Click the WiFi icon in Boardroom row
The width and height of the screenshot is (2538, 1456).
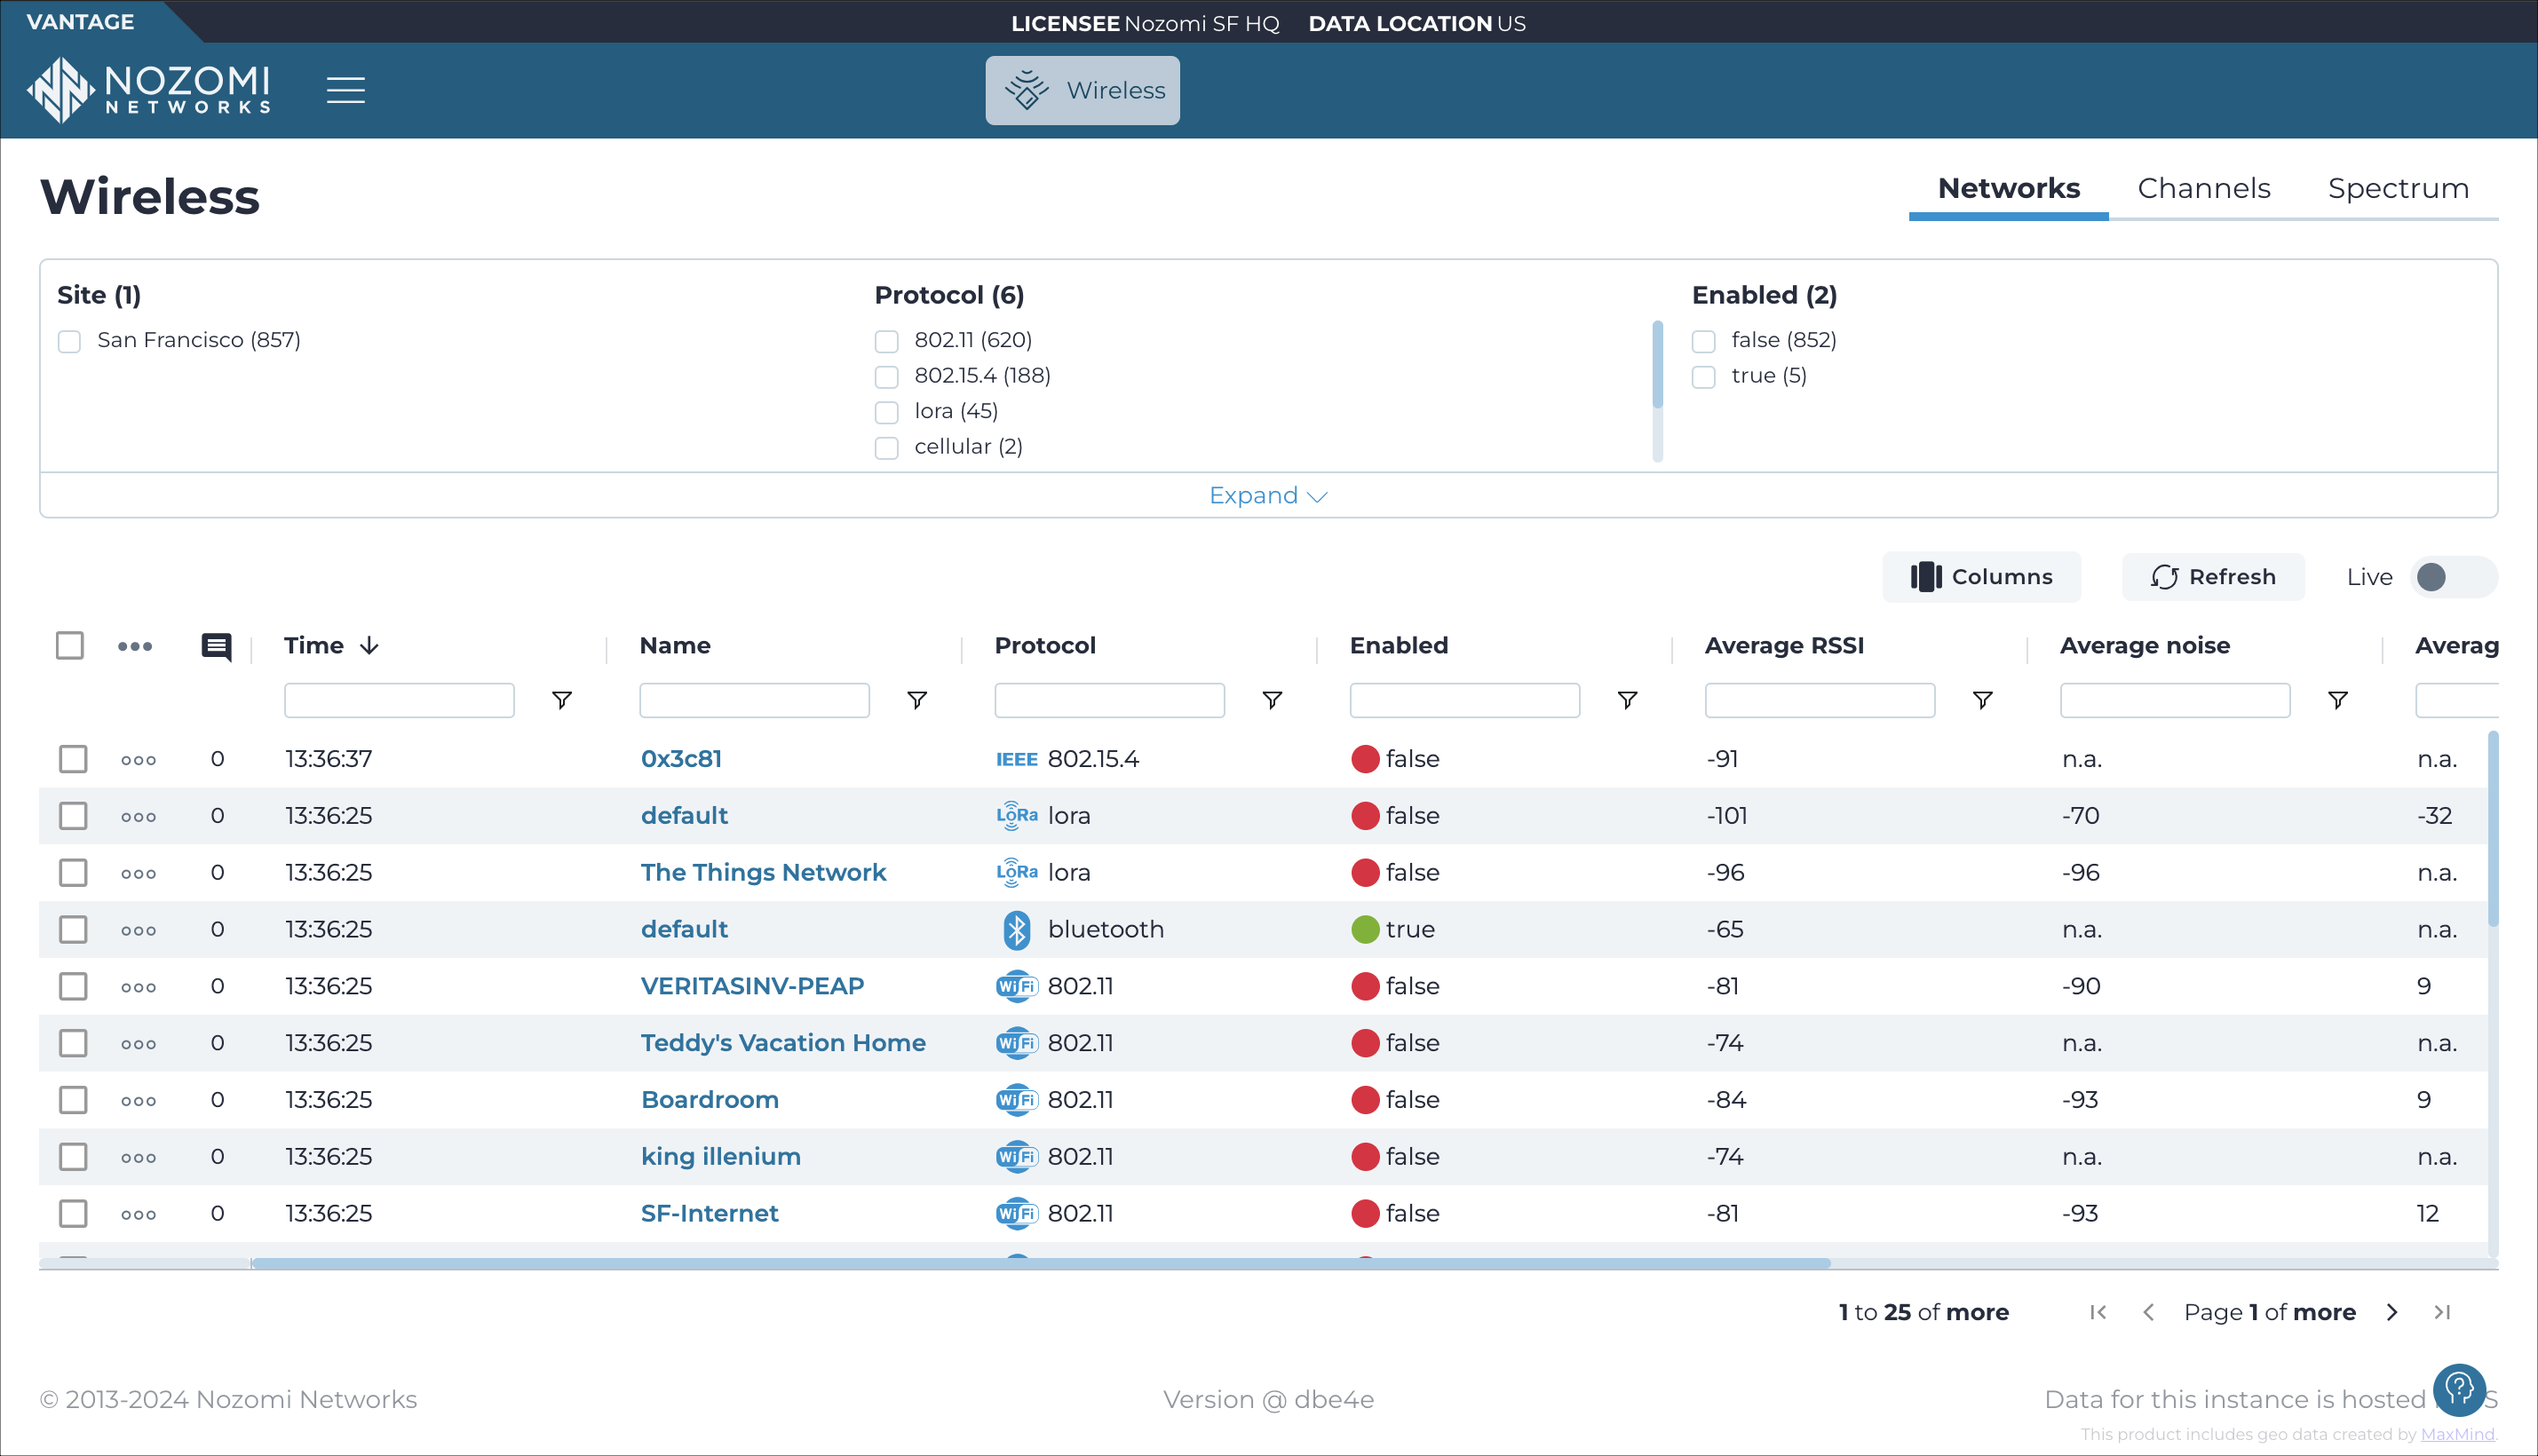coord(1016,1100)
